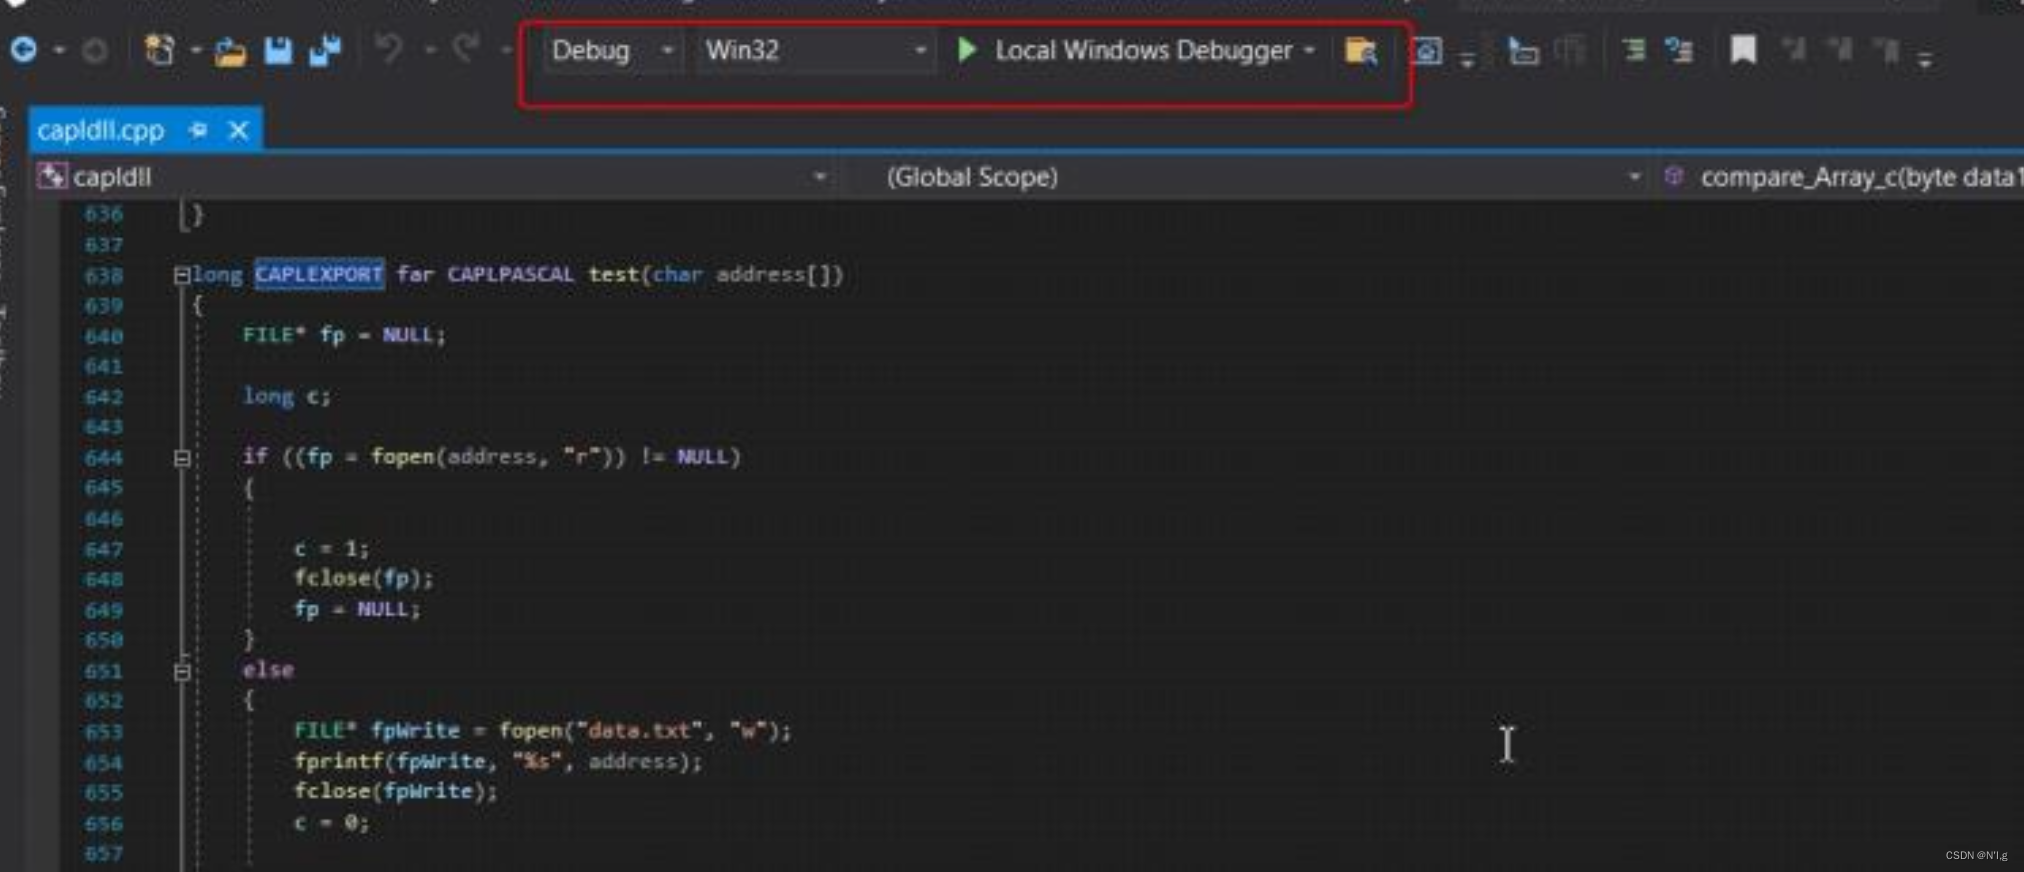Click the Save floppy disk icon

278,50
